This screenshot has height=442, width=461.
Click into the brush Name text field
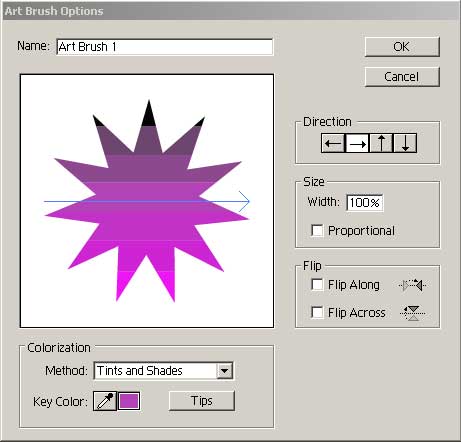click(x=165, y=47)
